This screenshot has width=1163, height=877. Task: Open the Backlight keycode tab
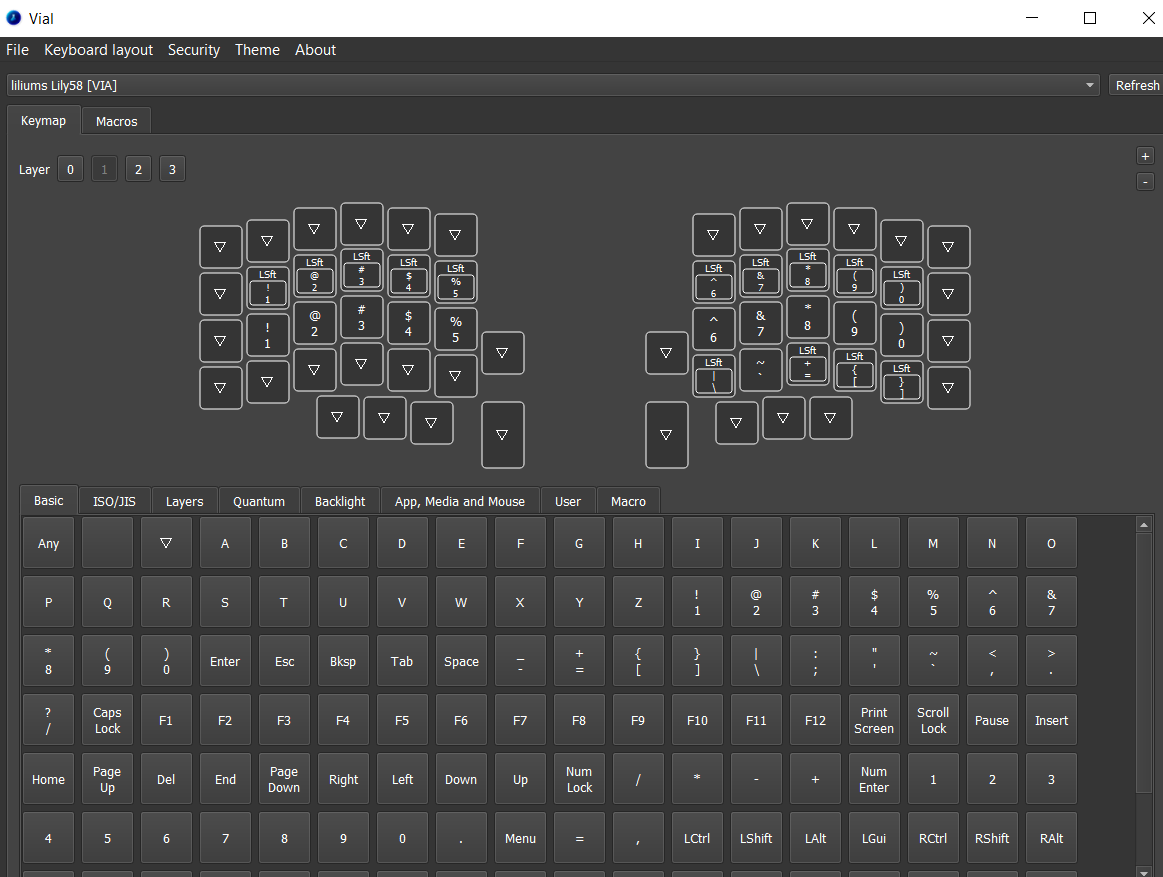click(340, 502)
